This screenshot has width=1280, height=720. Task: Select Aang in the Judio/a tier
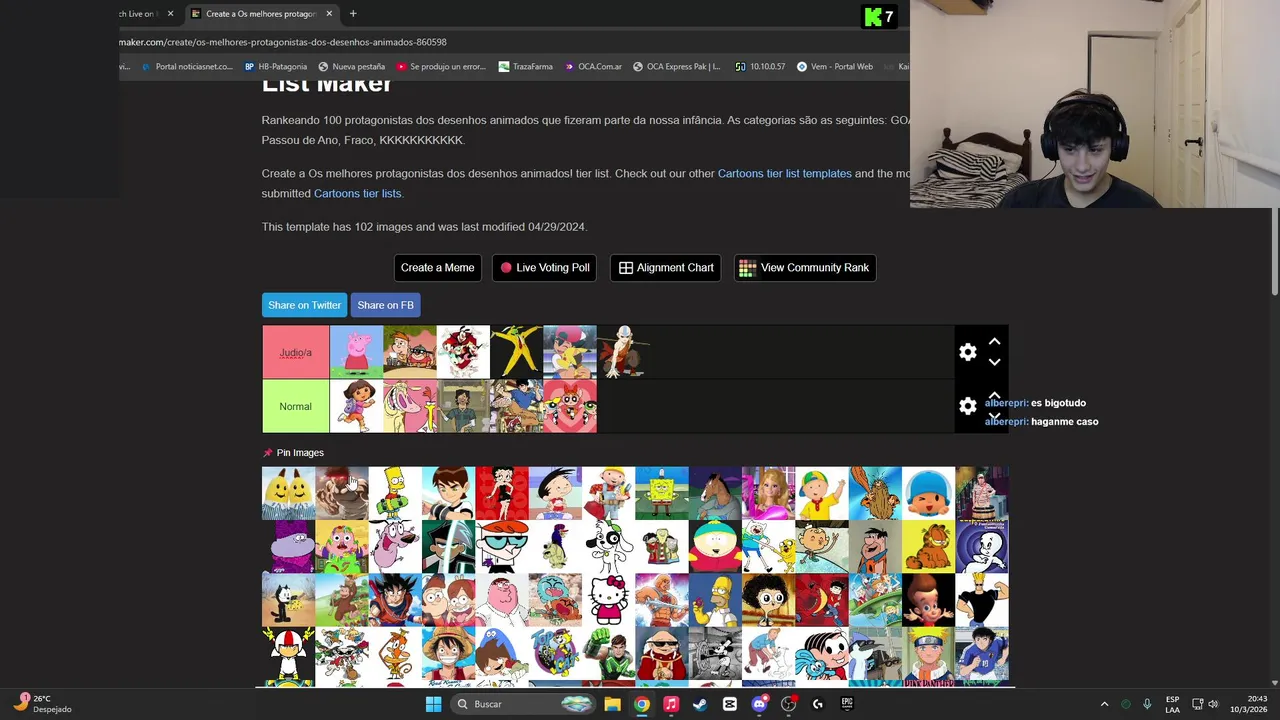(623, 352)
